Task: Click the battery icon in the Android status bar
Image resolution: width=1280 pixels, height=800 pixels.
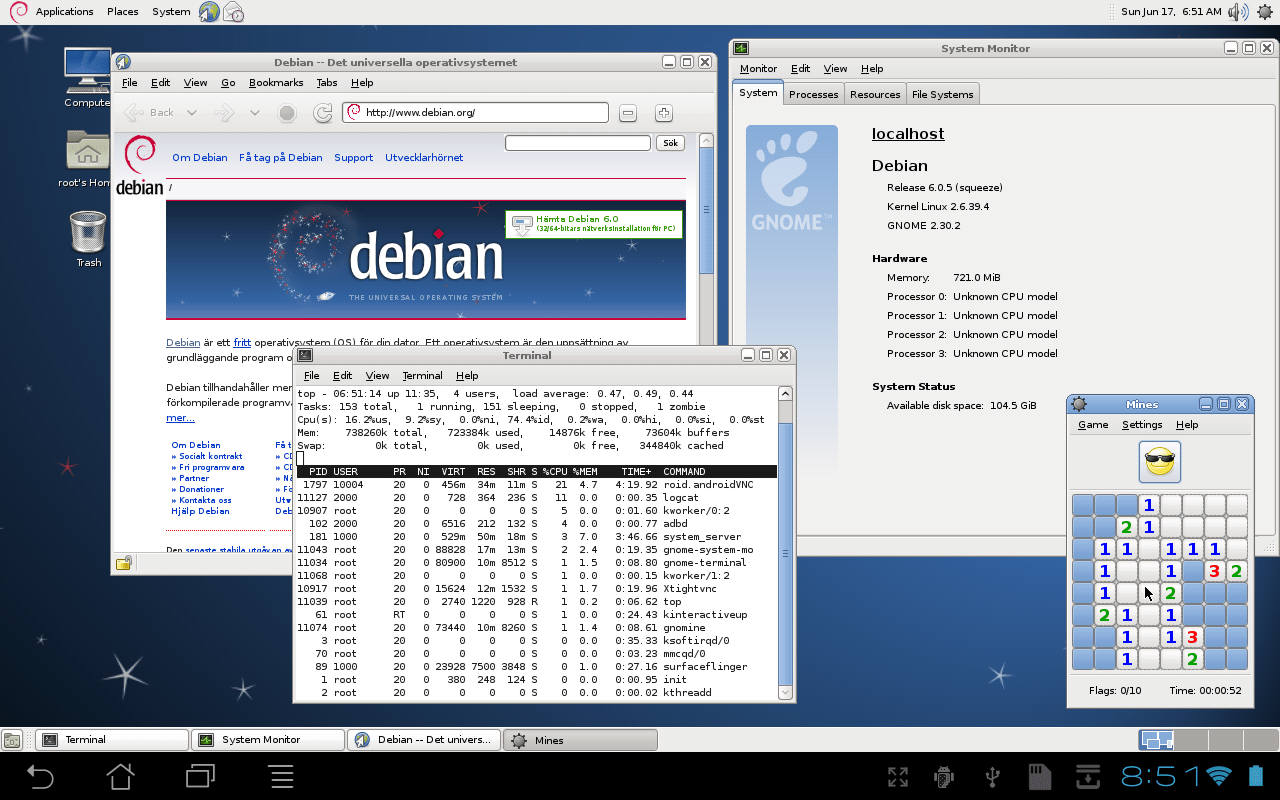Action: (x=1257, y=776)
